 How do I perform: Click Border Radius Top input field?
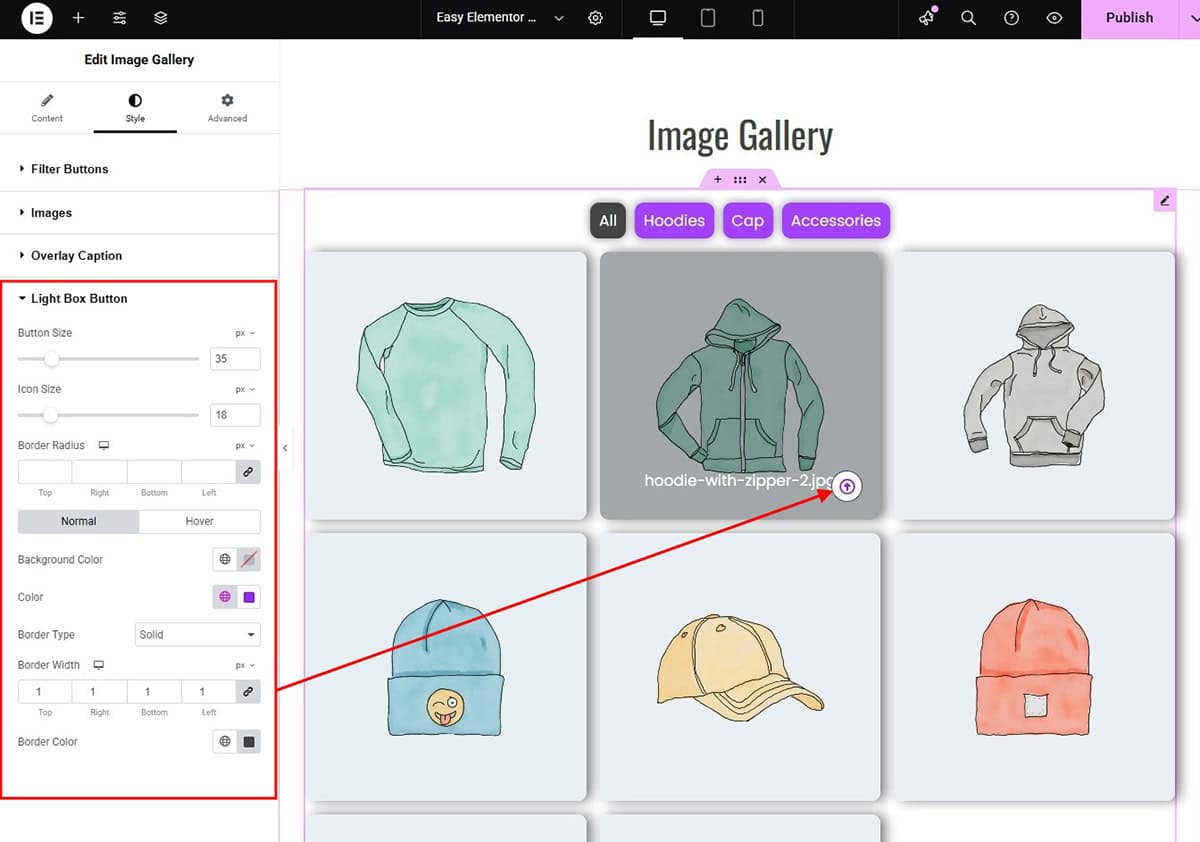click(45, 472)
